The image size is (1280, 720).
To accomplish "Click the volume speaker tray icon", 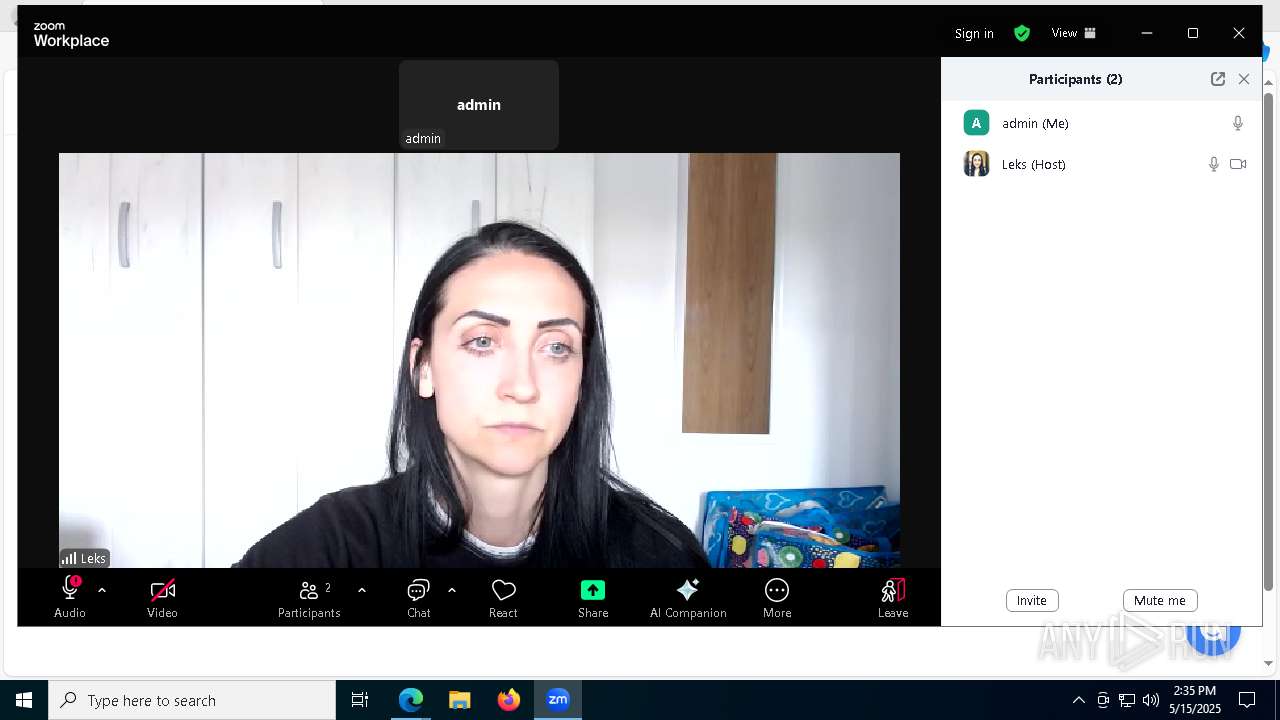I will [1151, 700].
